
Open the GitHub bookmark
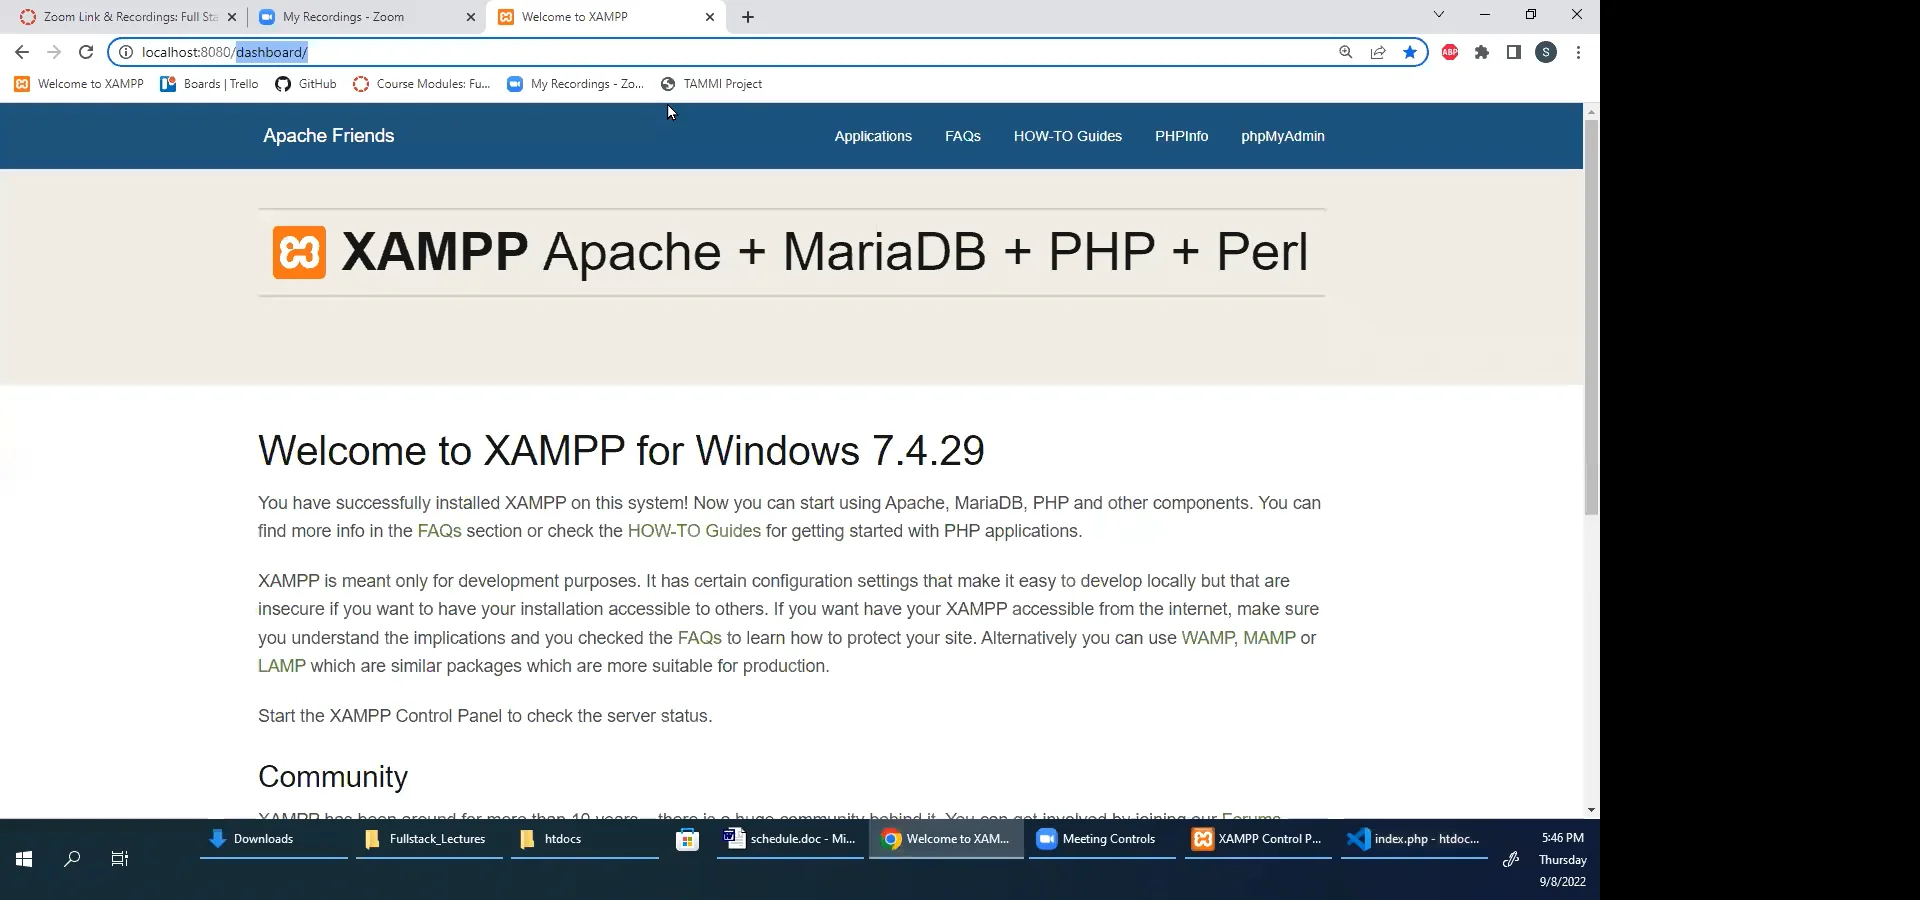pos(305,84)
